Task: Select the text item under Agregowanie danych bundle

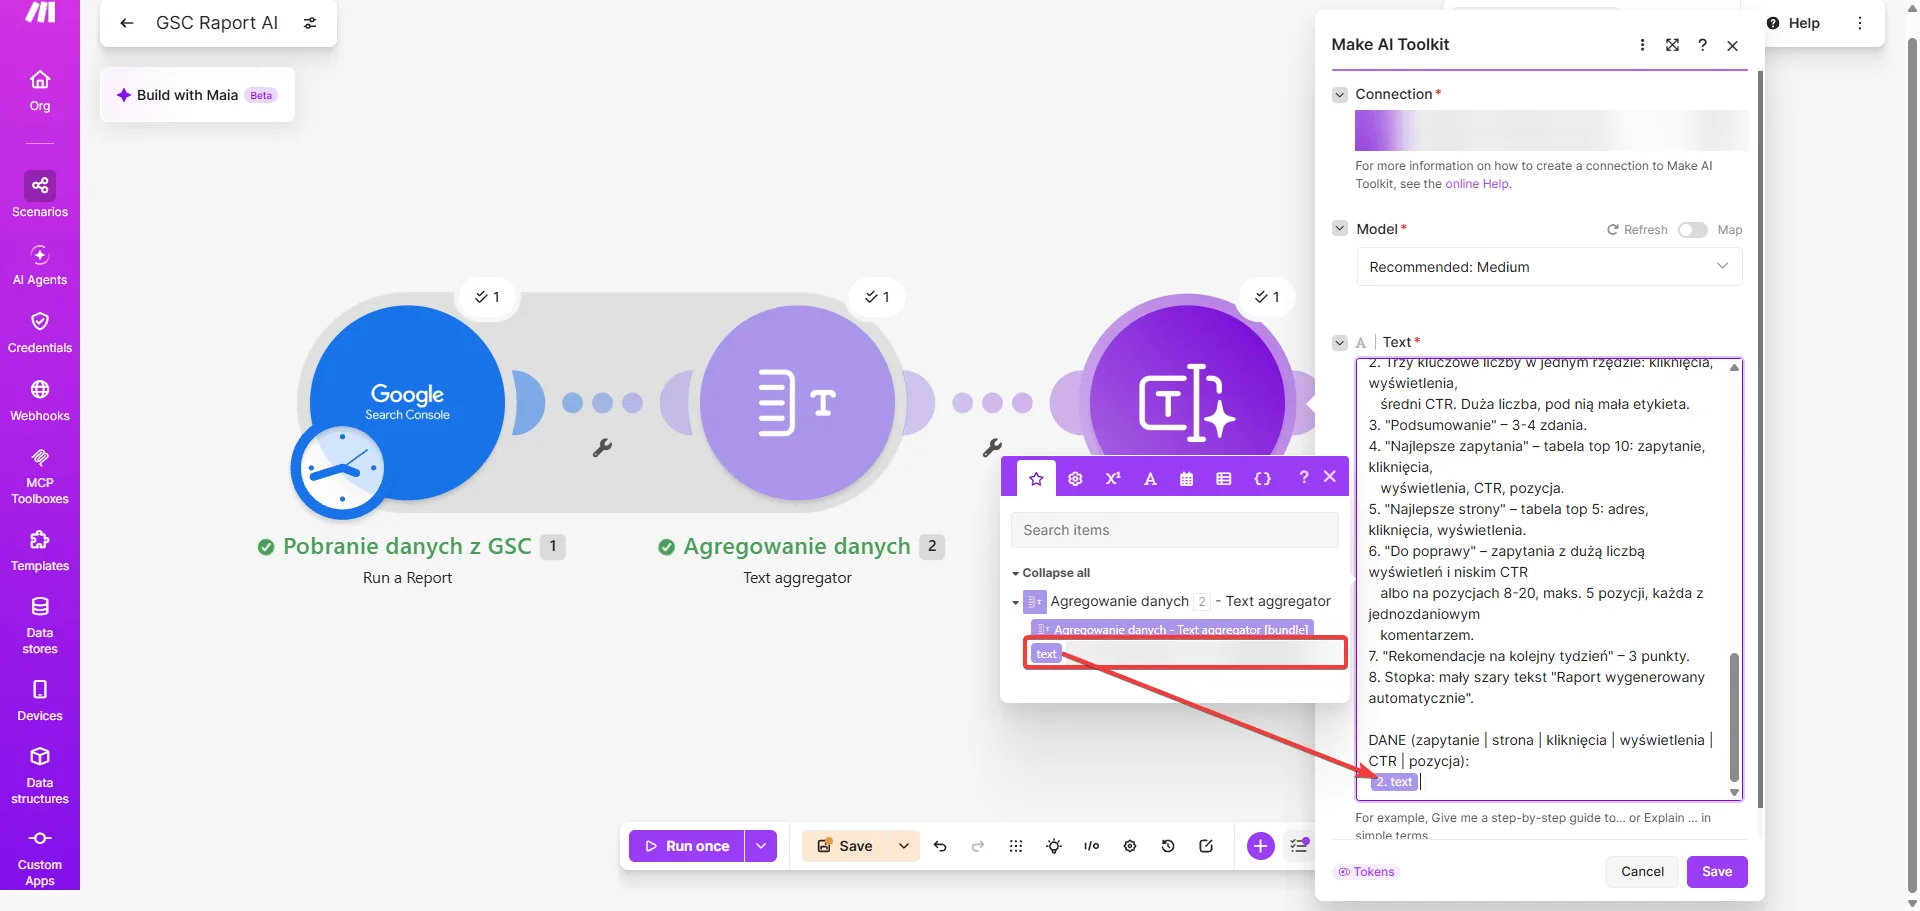Action: 1046,654
